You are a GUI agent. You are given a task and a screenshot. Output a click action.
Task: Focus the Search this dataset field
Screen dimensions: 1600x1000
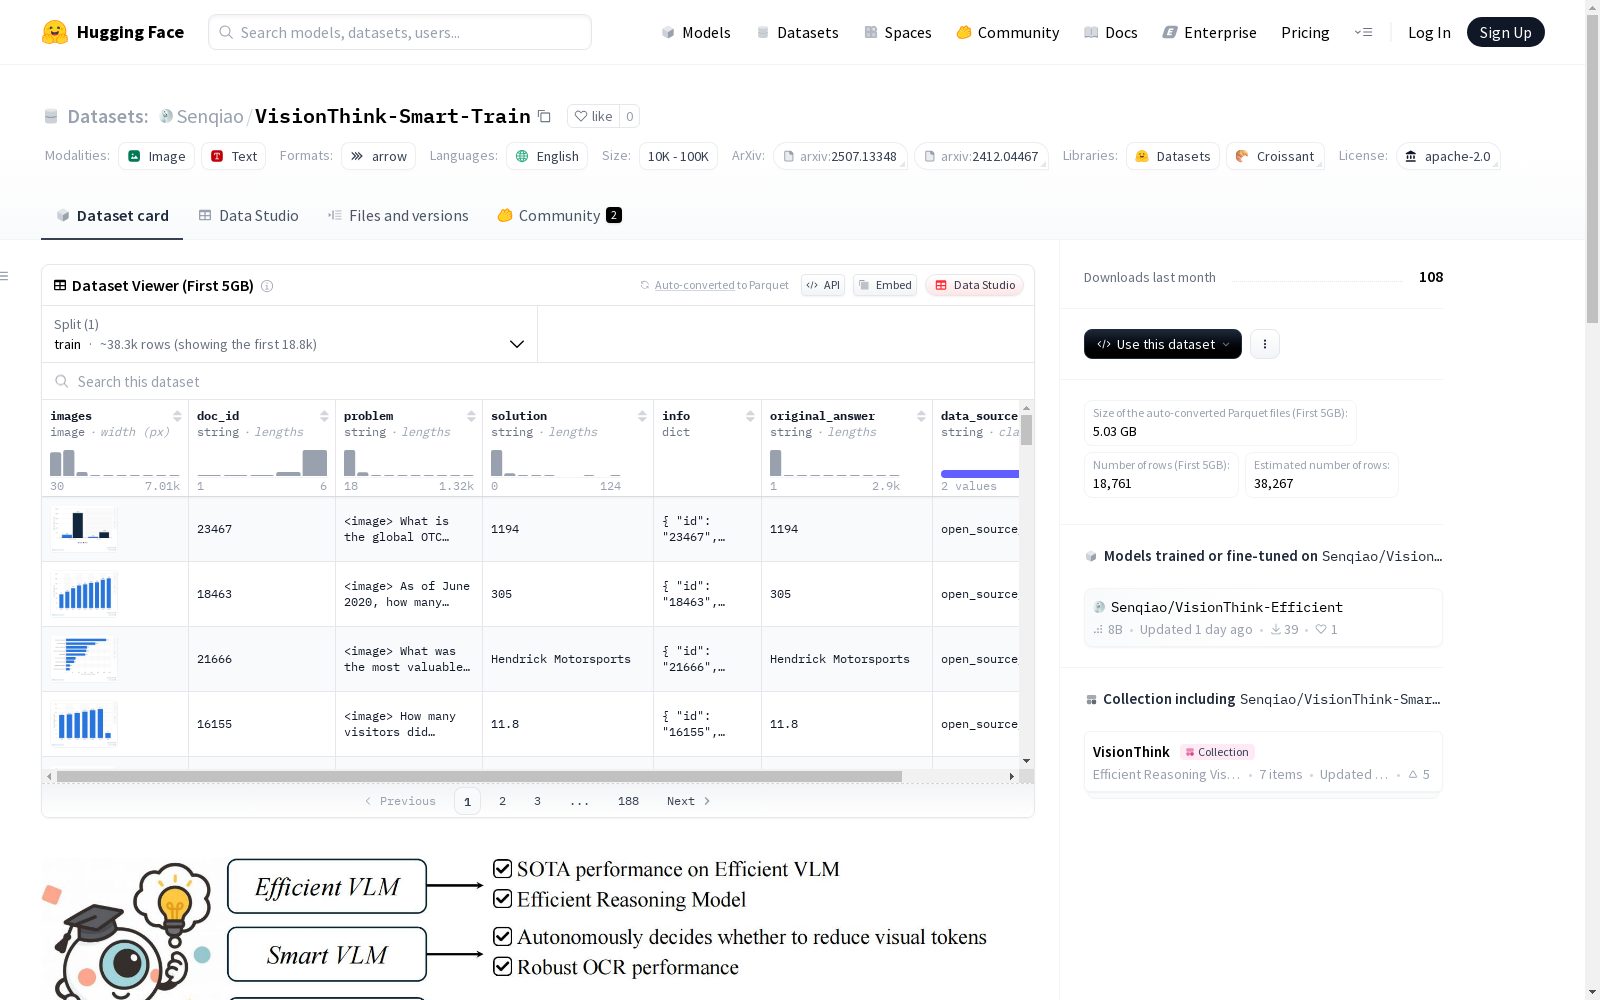pyautogui.click(x=538, y=382)
